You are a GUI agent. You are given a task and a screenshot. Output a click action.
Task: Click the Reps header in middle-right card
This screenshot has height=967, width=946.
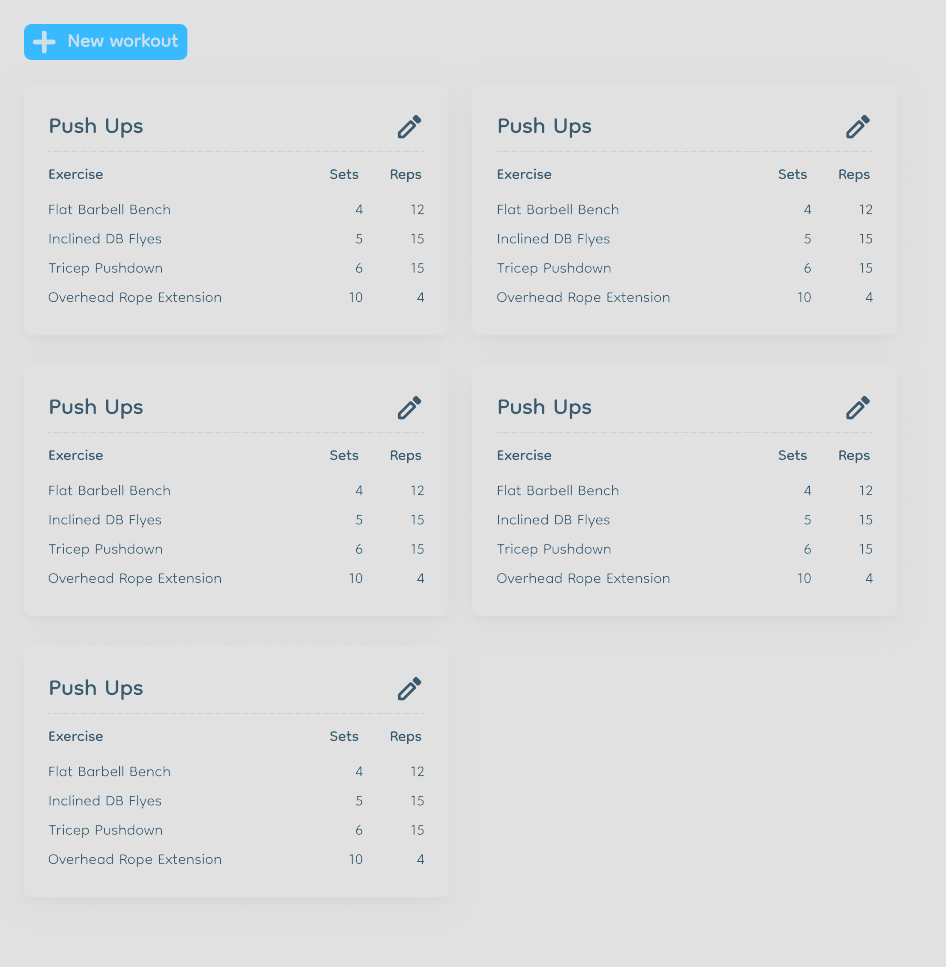pyautogui.click(x=853, y=456)
